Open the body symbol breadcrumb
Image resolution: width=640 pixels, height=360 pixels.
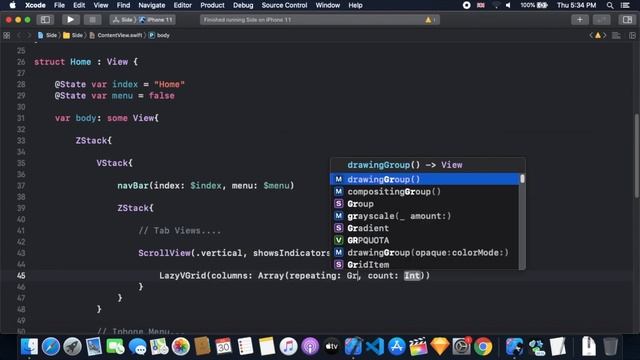pyautogui.click(x=159, y=36)
